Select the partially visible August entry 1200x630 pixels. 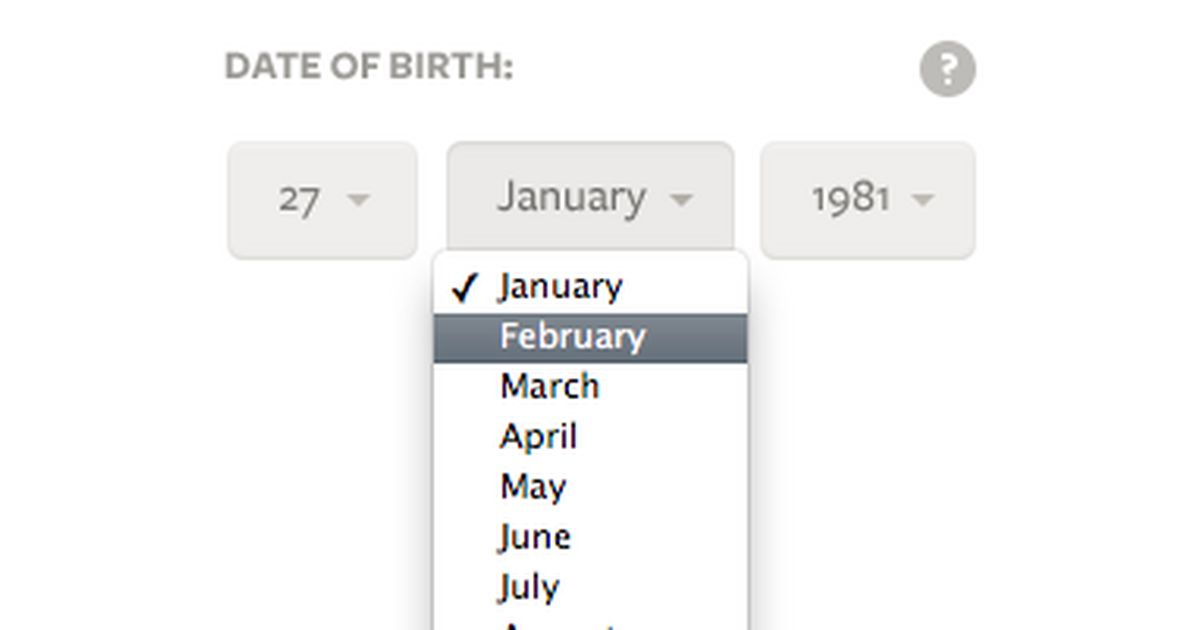point(558,624)
